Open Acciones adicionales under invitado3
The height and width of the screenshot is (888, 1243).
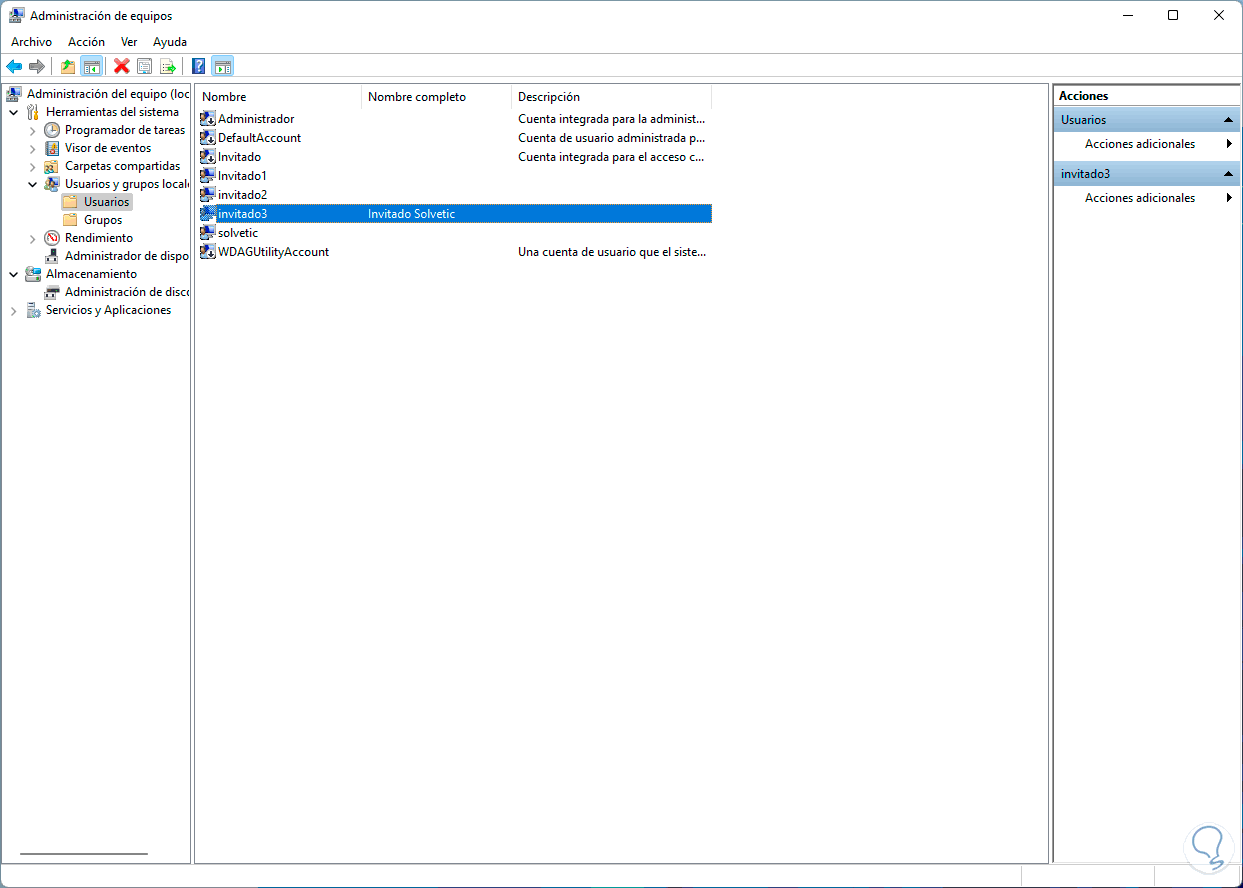point(1147,198)
